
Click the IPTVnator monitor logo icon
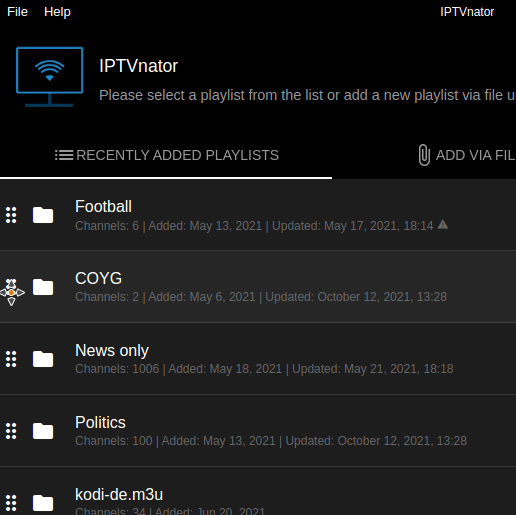coord(49,77)
